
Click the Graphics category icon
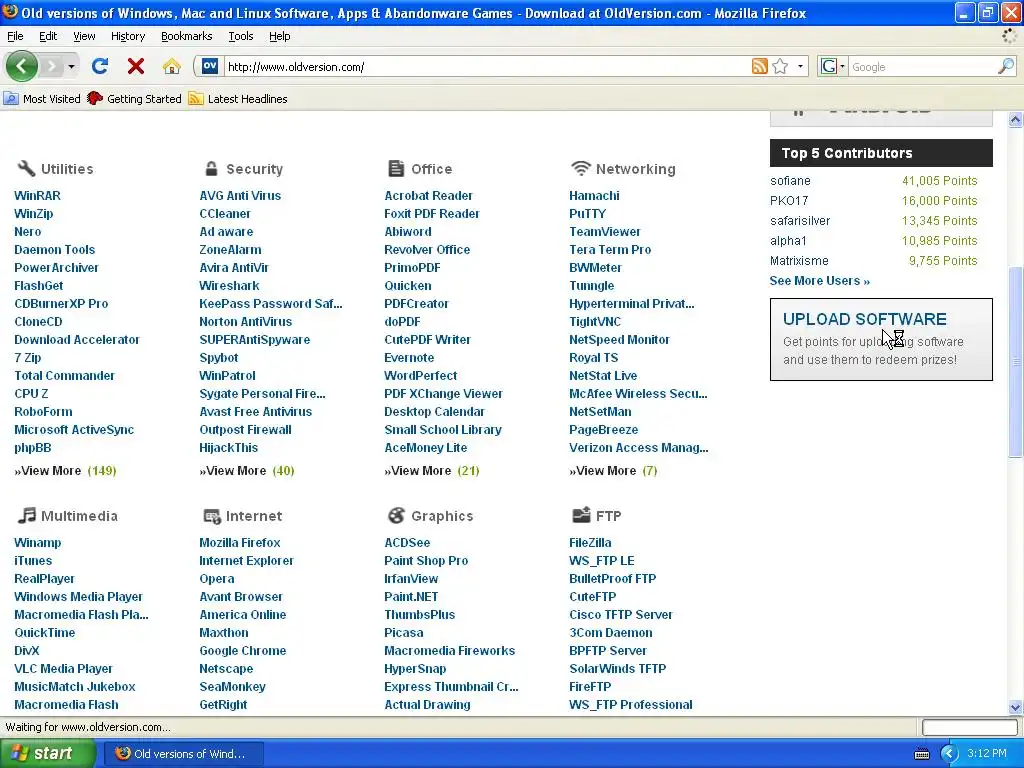pyautogui.click(x=396, y=515)
